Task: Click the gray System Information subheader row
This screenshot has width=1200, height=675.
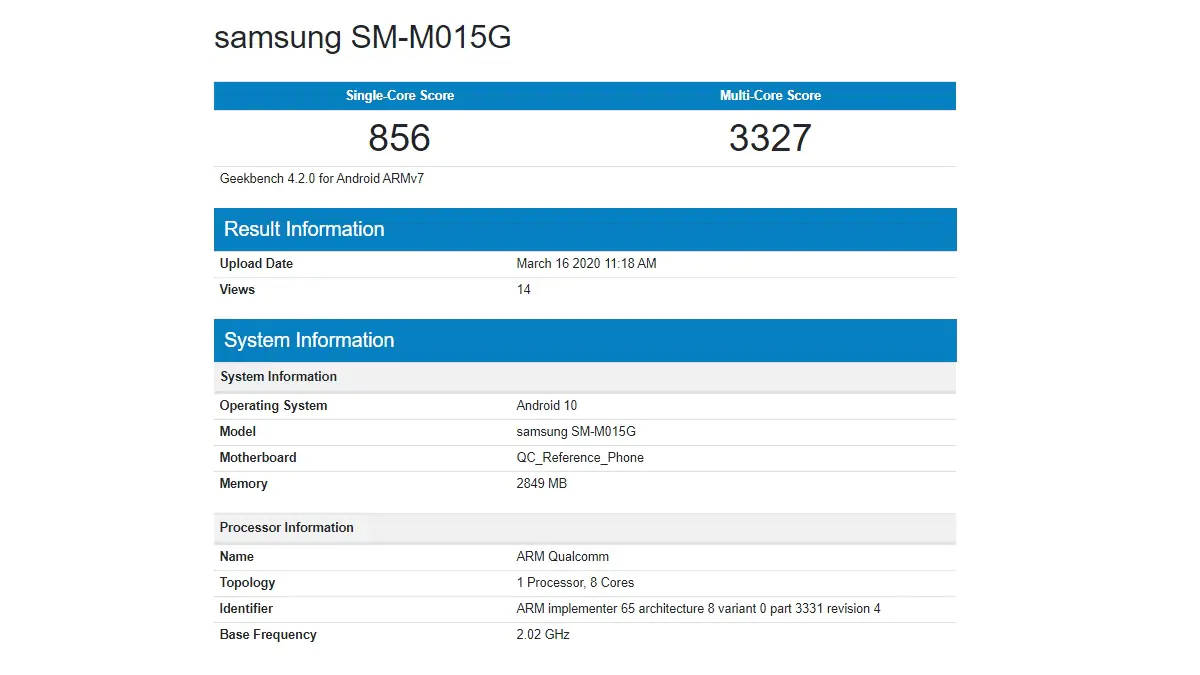Action: [585, 377]
